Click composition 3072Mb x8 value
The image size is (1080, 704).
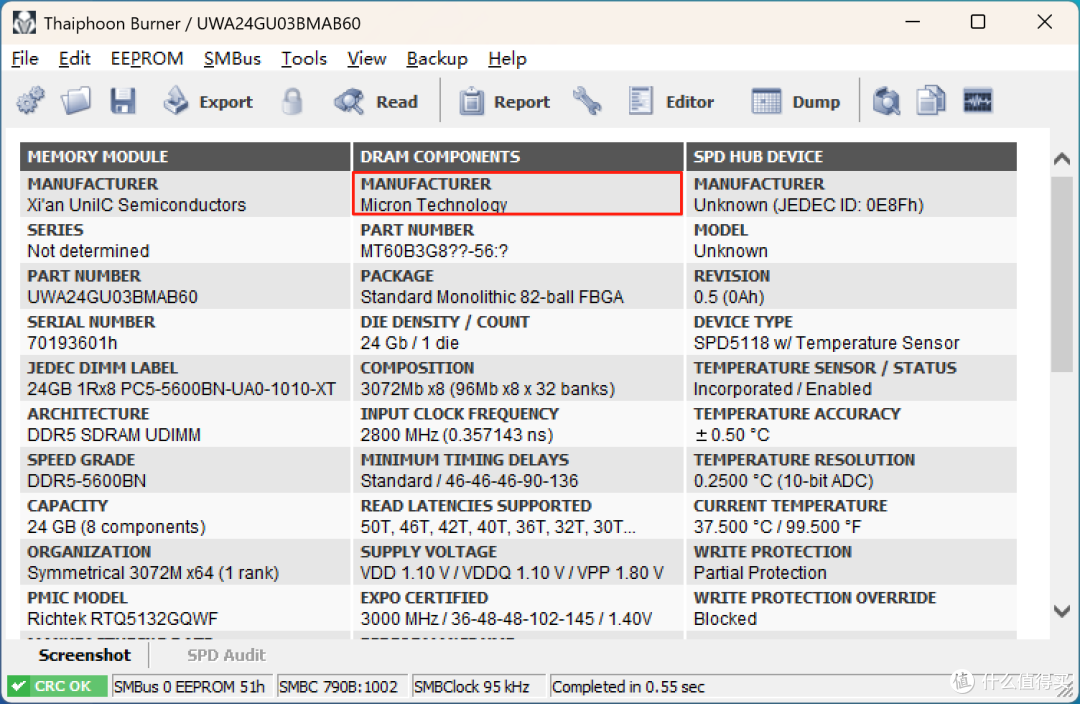488,389
